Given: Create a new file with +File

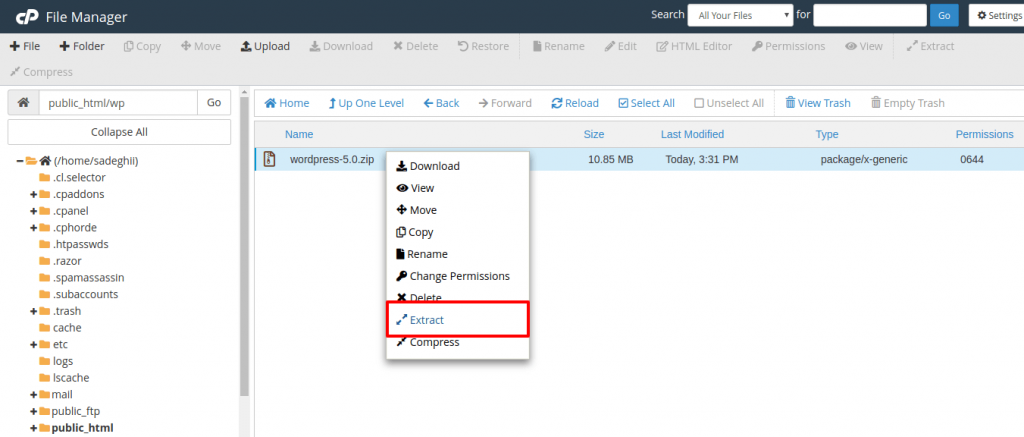Looking at the screenshot, I should 25,46.
